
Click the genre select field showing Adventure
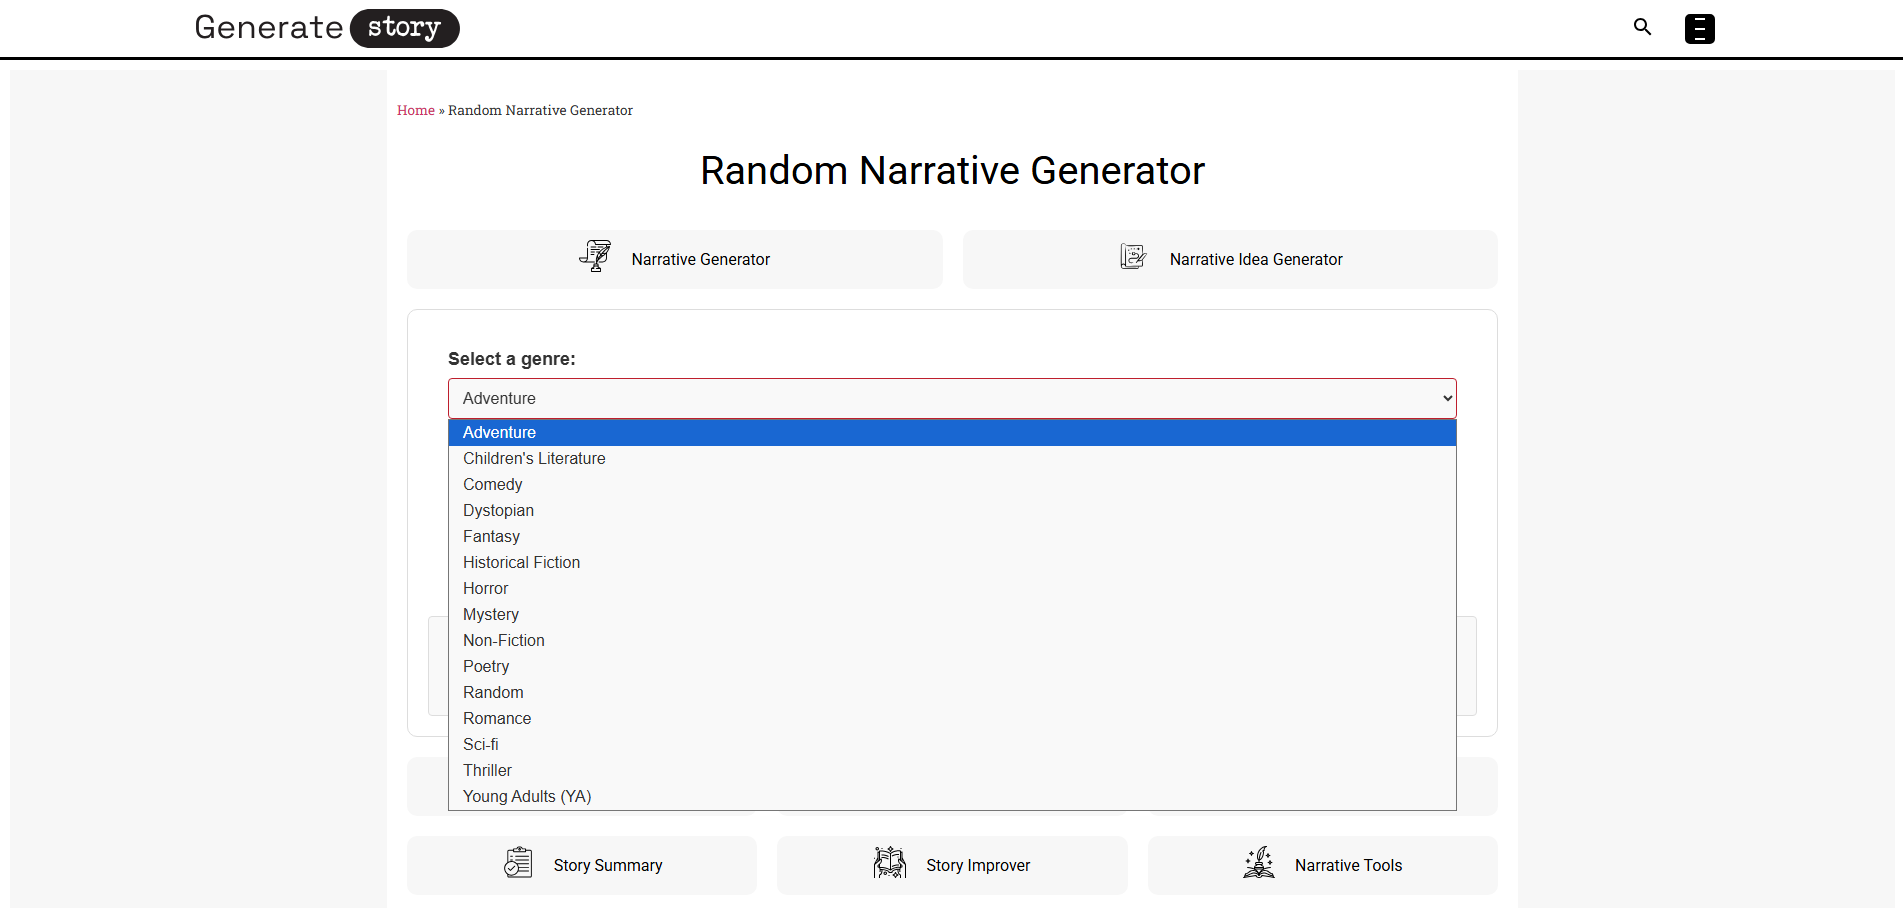coord(951,398)
